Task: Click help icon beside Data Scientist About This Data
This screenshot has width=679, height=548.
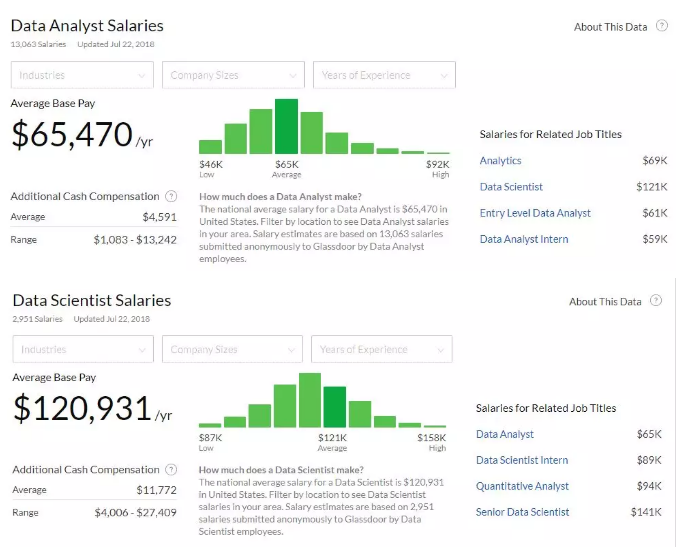Action: (656, 301)
